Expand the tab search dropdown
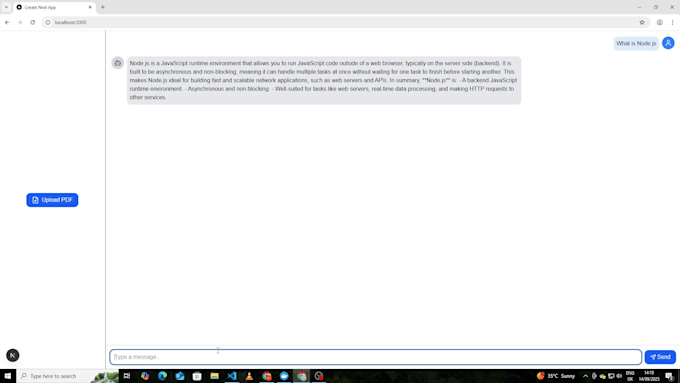The width and height of the screenshot is (680, 383). (6, 7)
